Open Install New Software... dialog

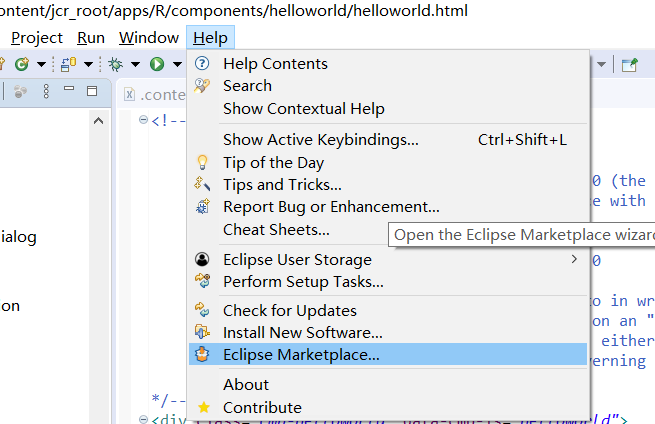[388, 333]
